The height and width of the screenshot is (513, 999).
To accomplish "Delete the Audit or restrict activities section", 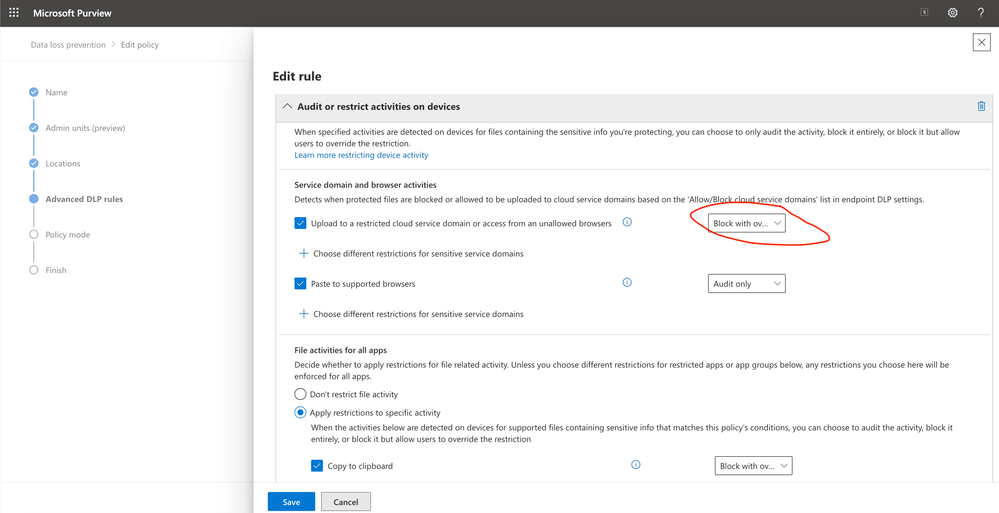I will (981, 106).
